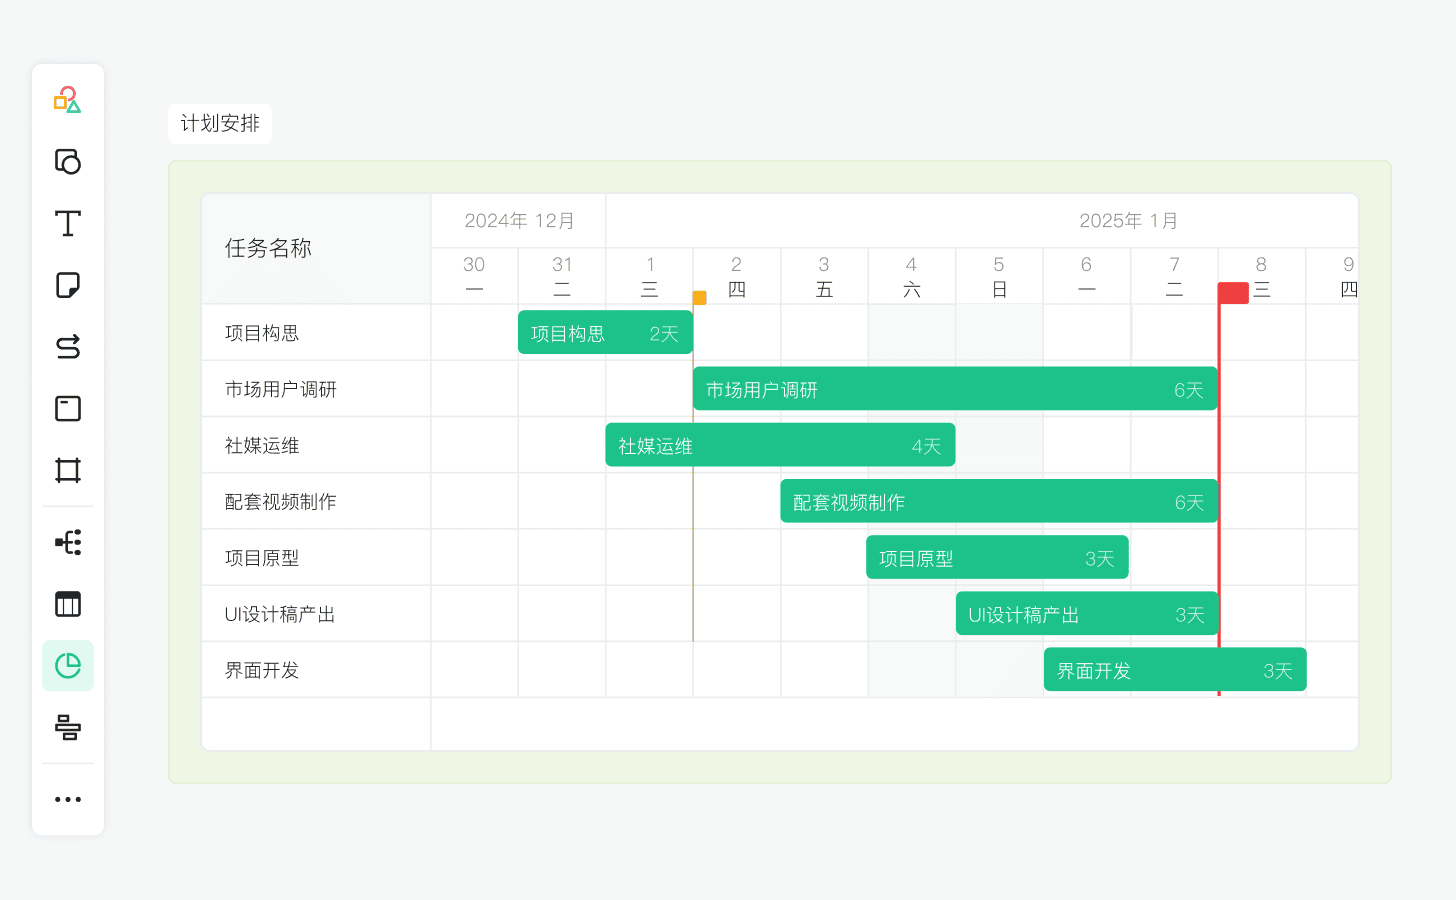Click the red timeline marker flag

click(1233, 293)
